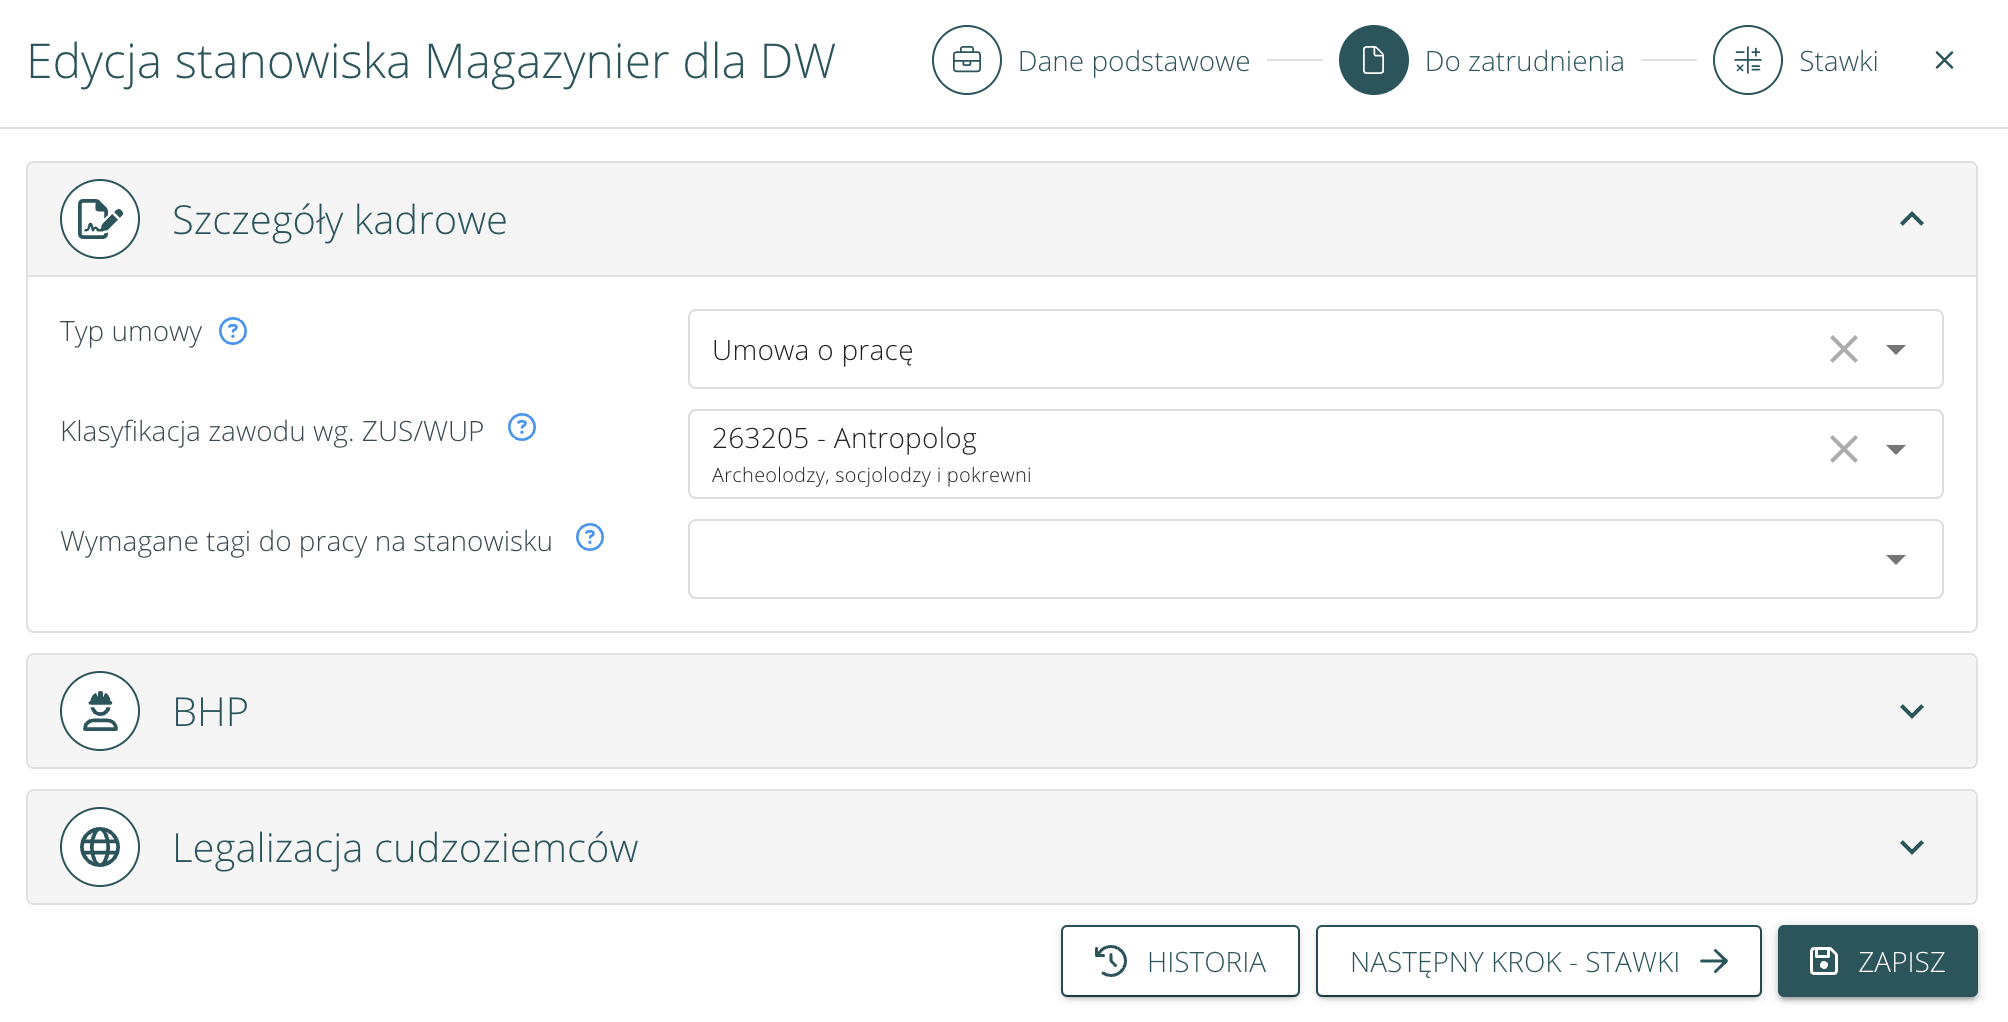
Task: Click the BHP hard-hat worker icon
Action: coord(100,711)
